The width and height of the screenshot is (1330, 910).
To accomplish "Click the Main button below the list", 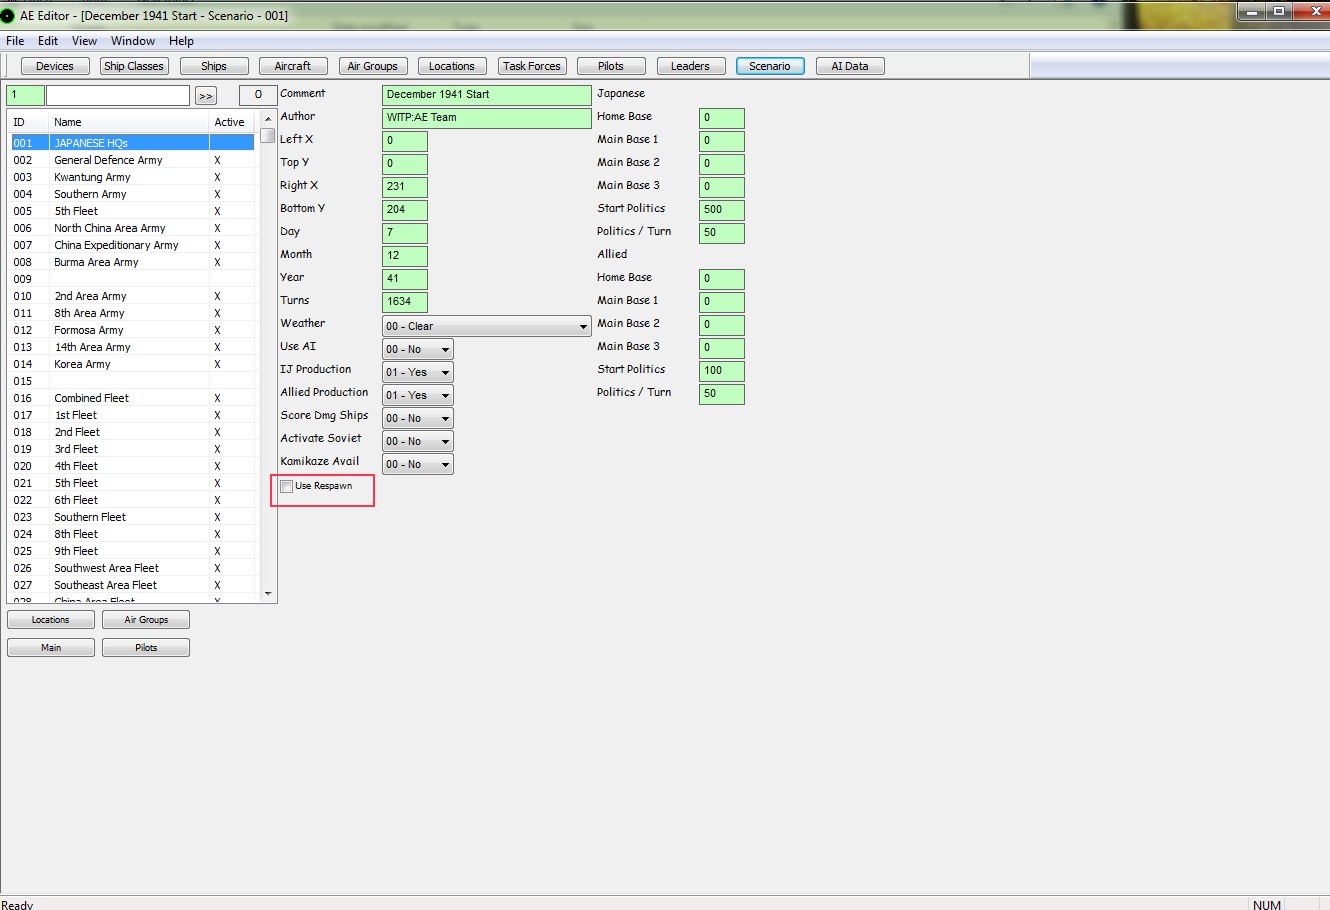I will click(x=51, y=648).
